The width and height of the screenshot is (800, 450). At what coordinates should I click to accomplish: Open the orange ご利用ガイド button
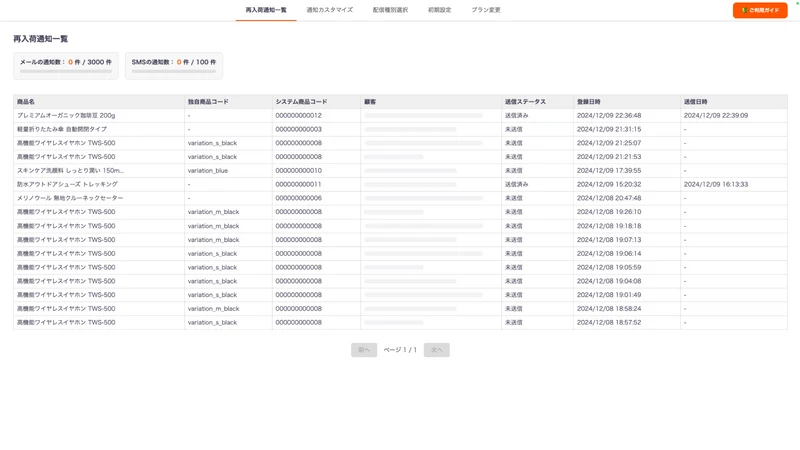pos(760,10)
